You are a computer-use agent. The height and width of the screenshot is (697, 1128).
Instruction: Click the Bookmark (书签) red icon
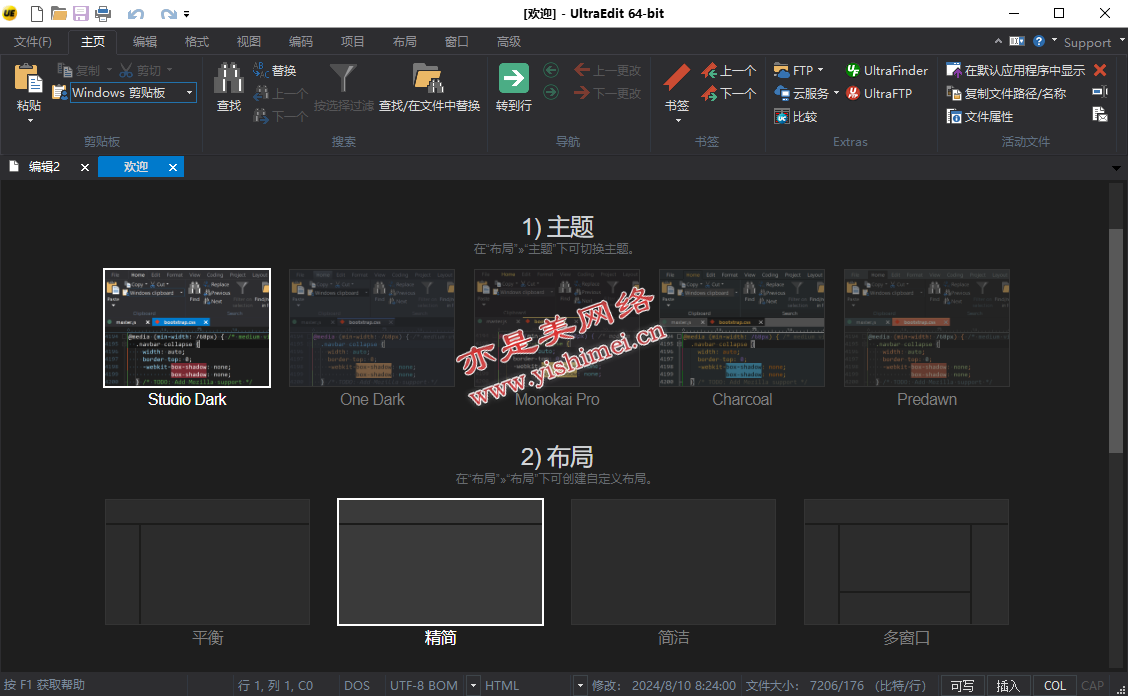tap(676, 78)
